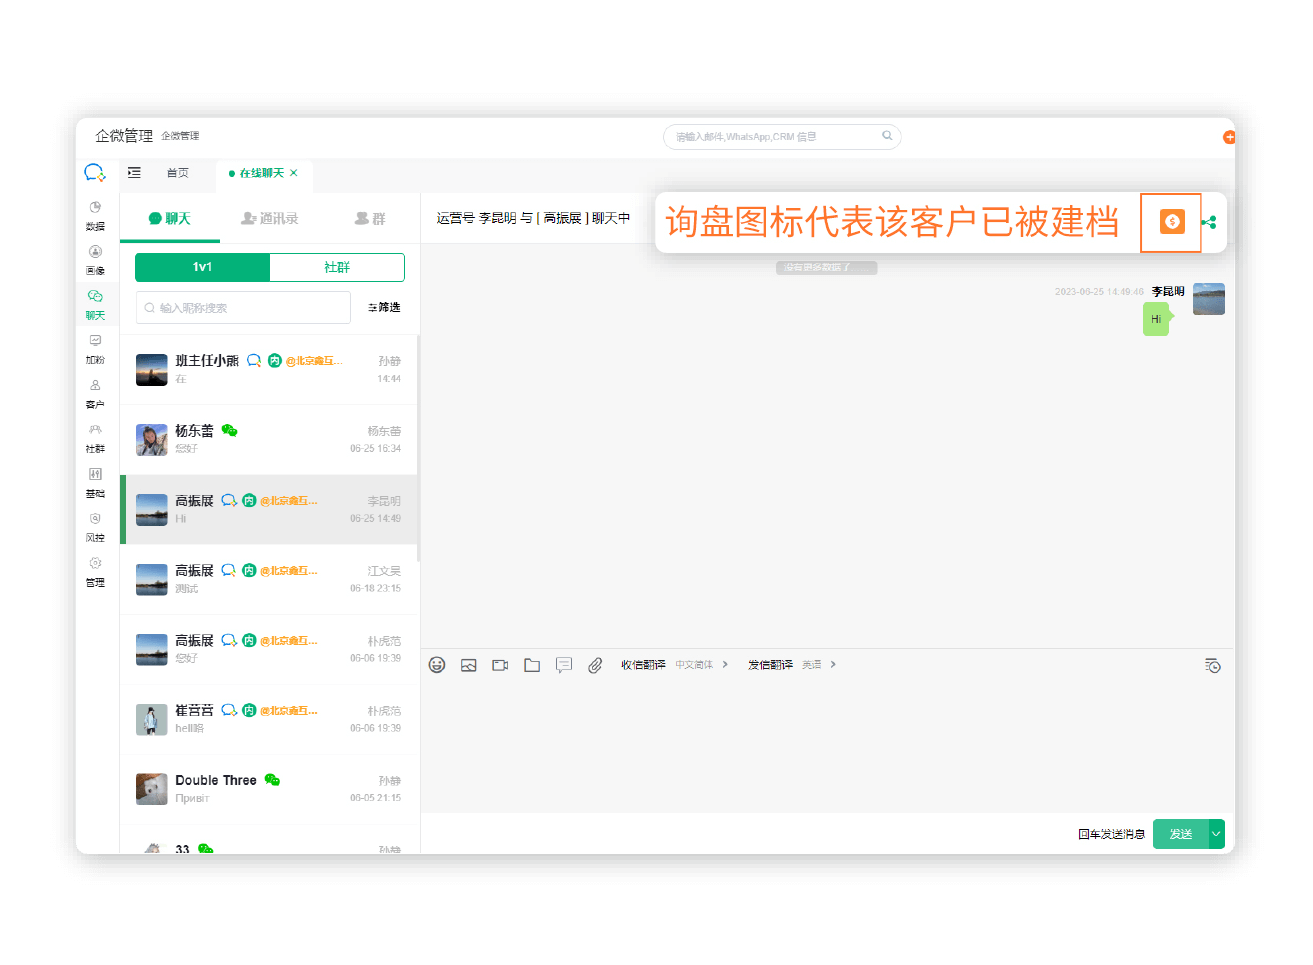This screenshot has width=1313, height=965.
Task: Click the orange inquiry icon in chat header
Action: point(1172,222)
